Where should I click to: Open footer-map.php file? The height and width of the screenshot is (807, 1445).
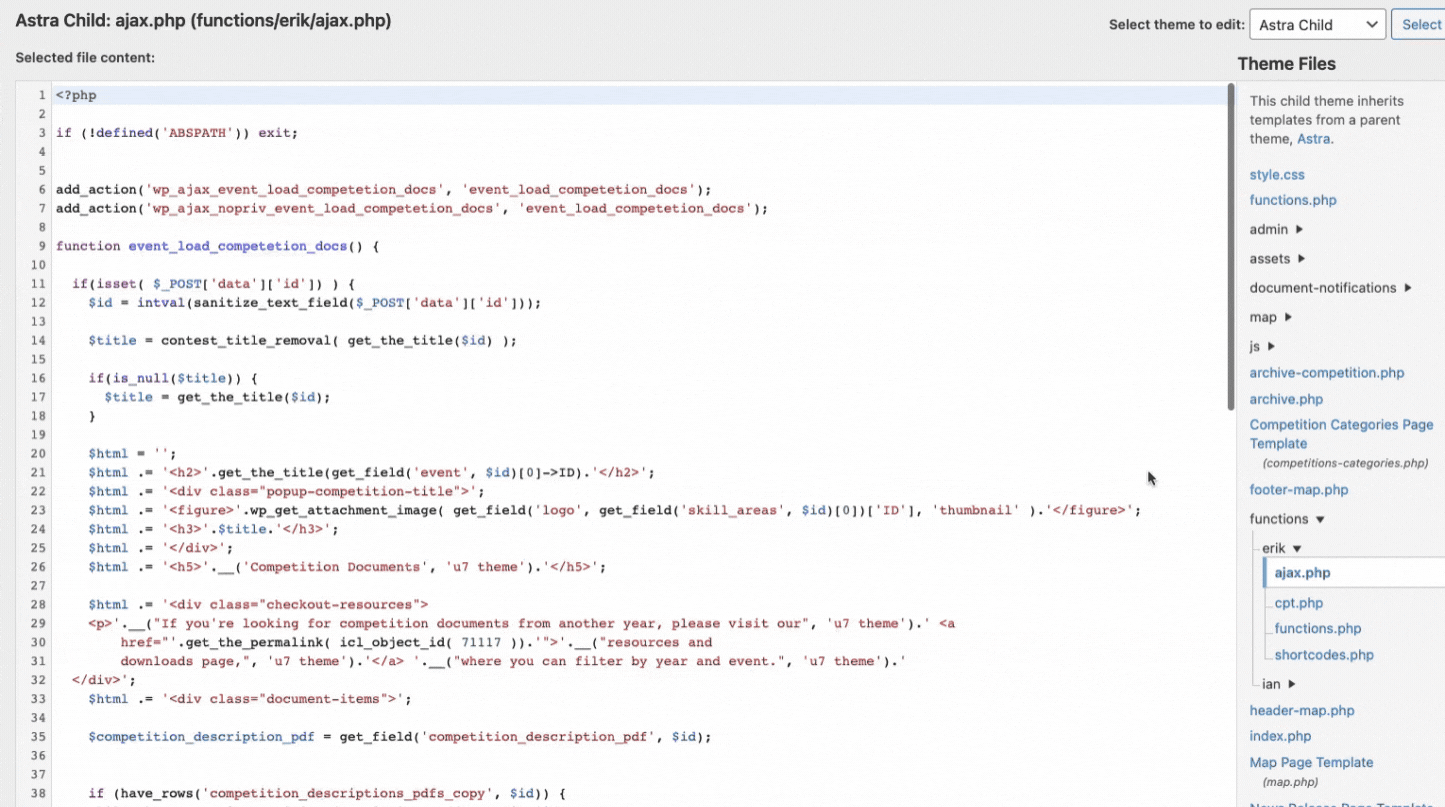pyautogui.click(x=1299, y=490)
